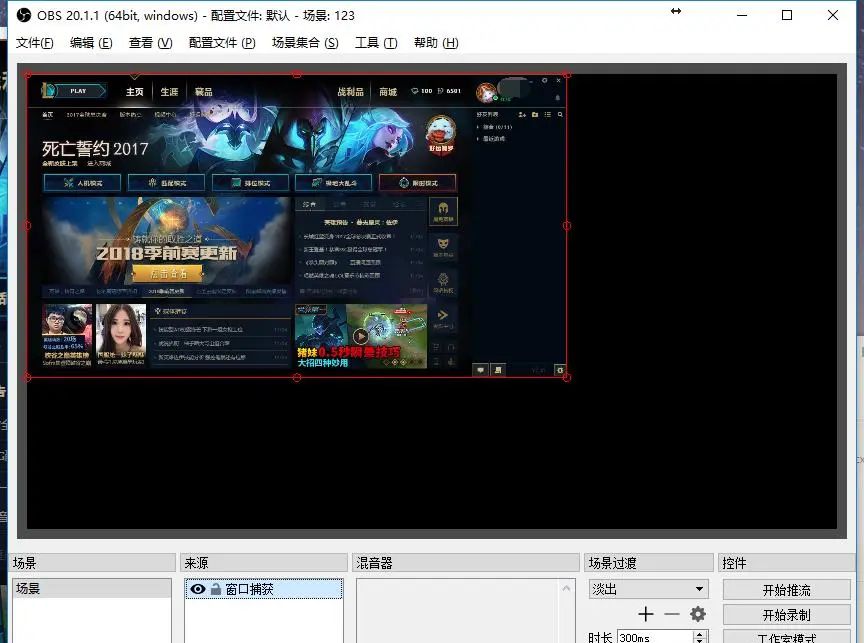Screen dimensions: 864x643
Task: Click the summoner avatar in client header
Action: pos(486,93)
